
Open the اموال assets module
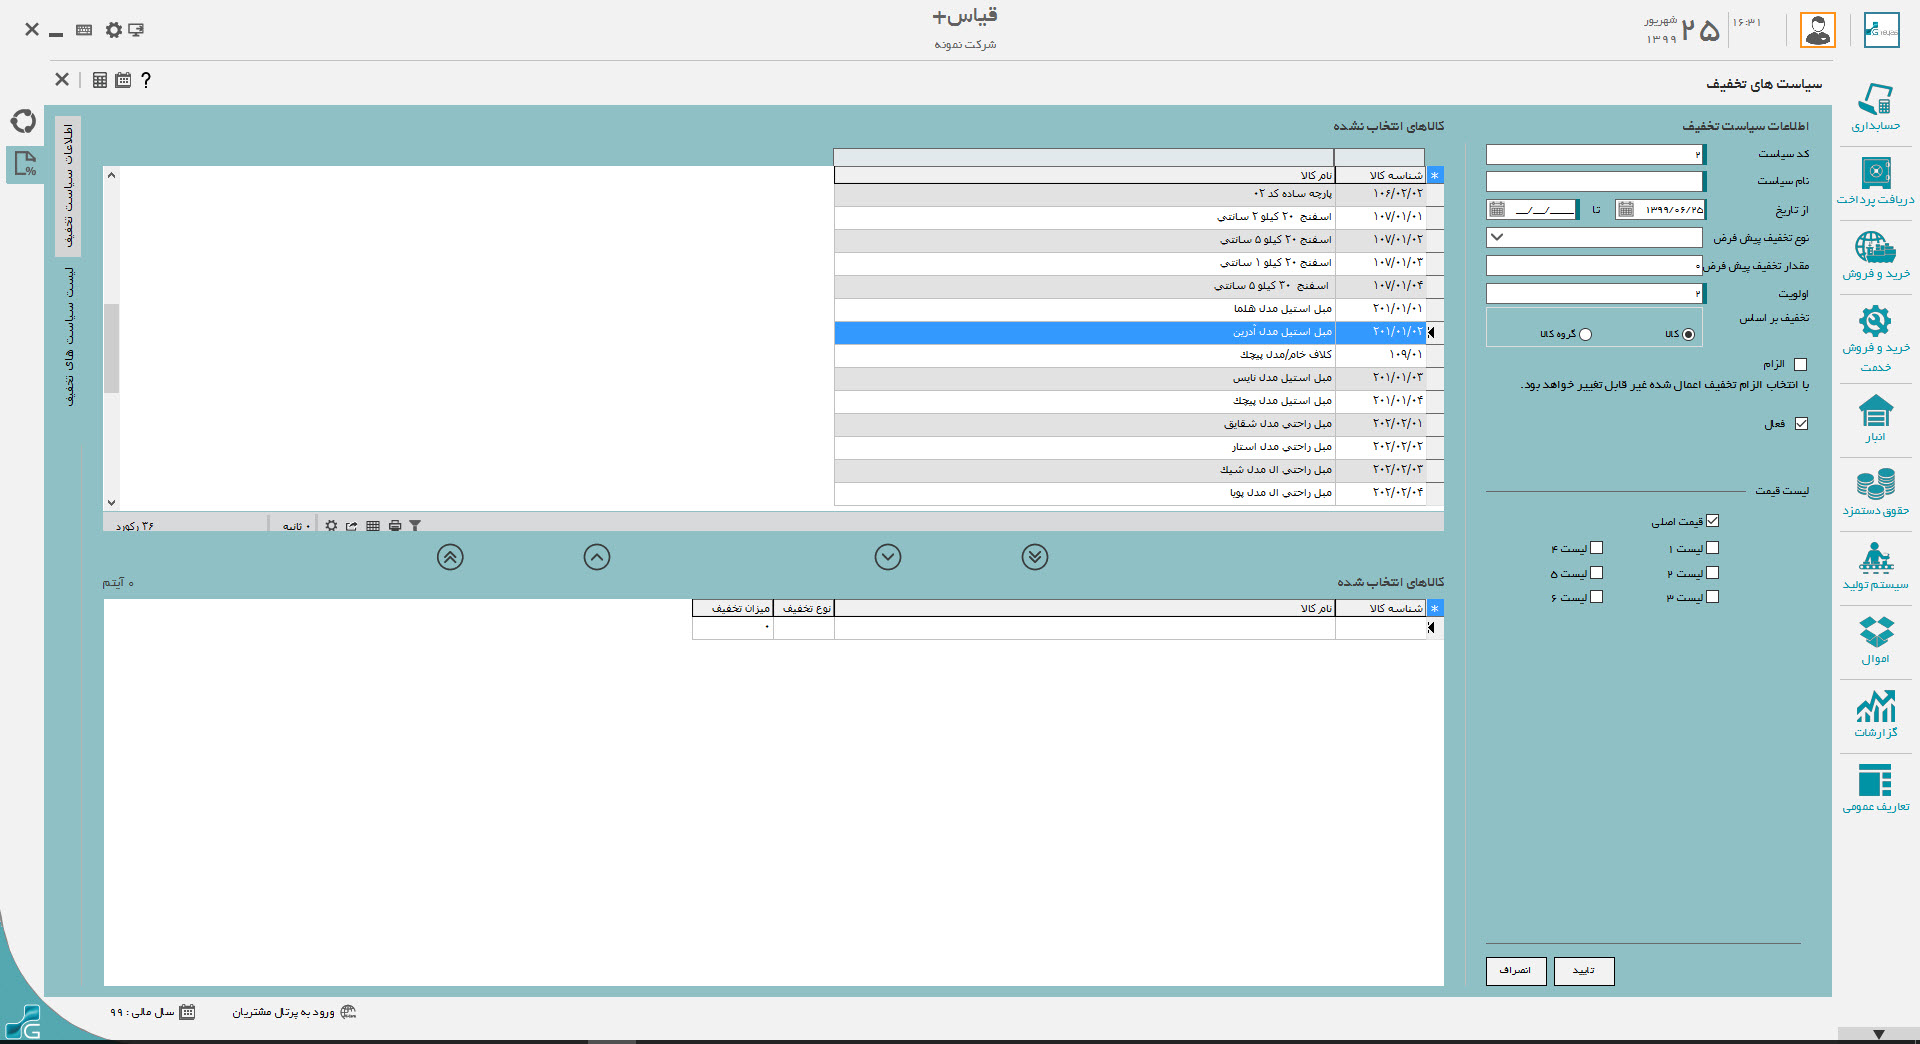[x=1875, y=640]
